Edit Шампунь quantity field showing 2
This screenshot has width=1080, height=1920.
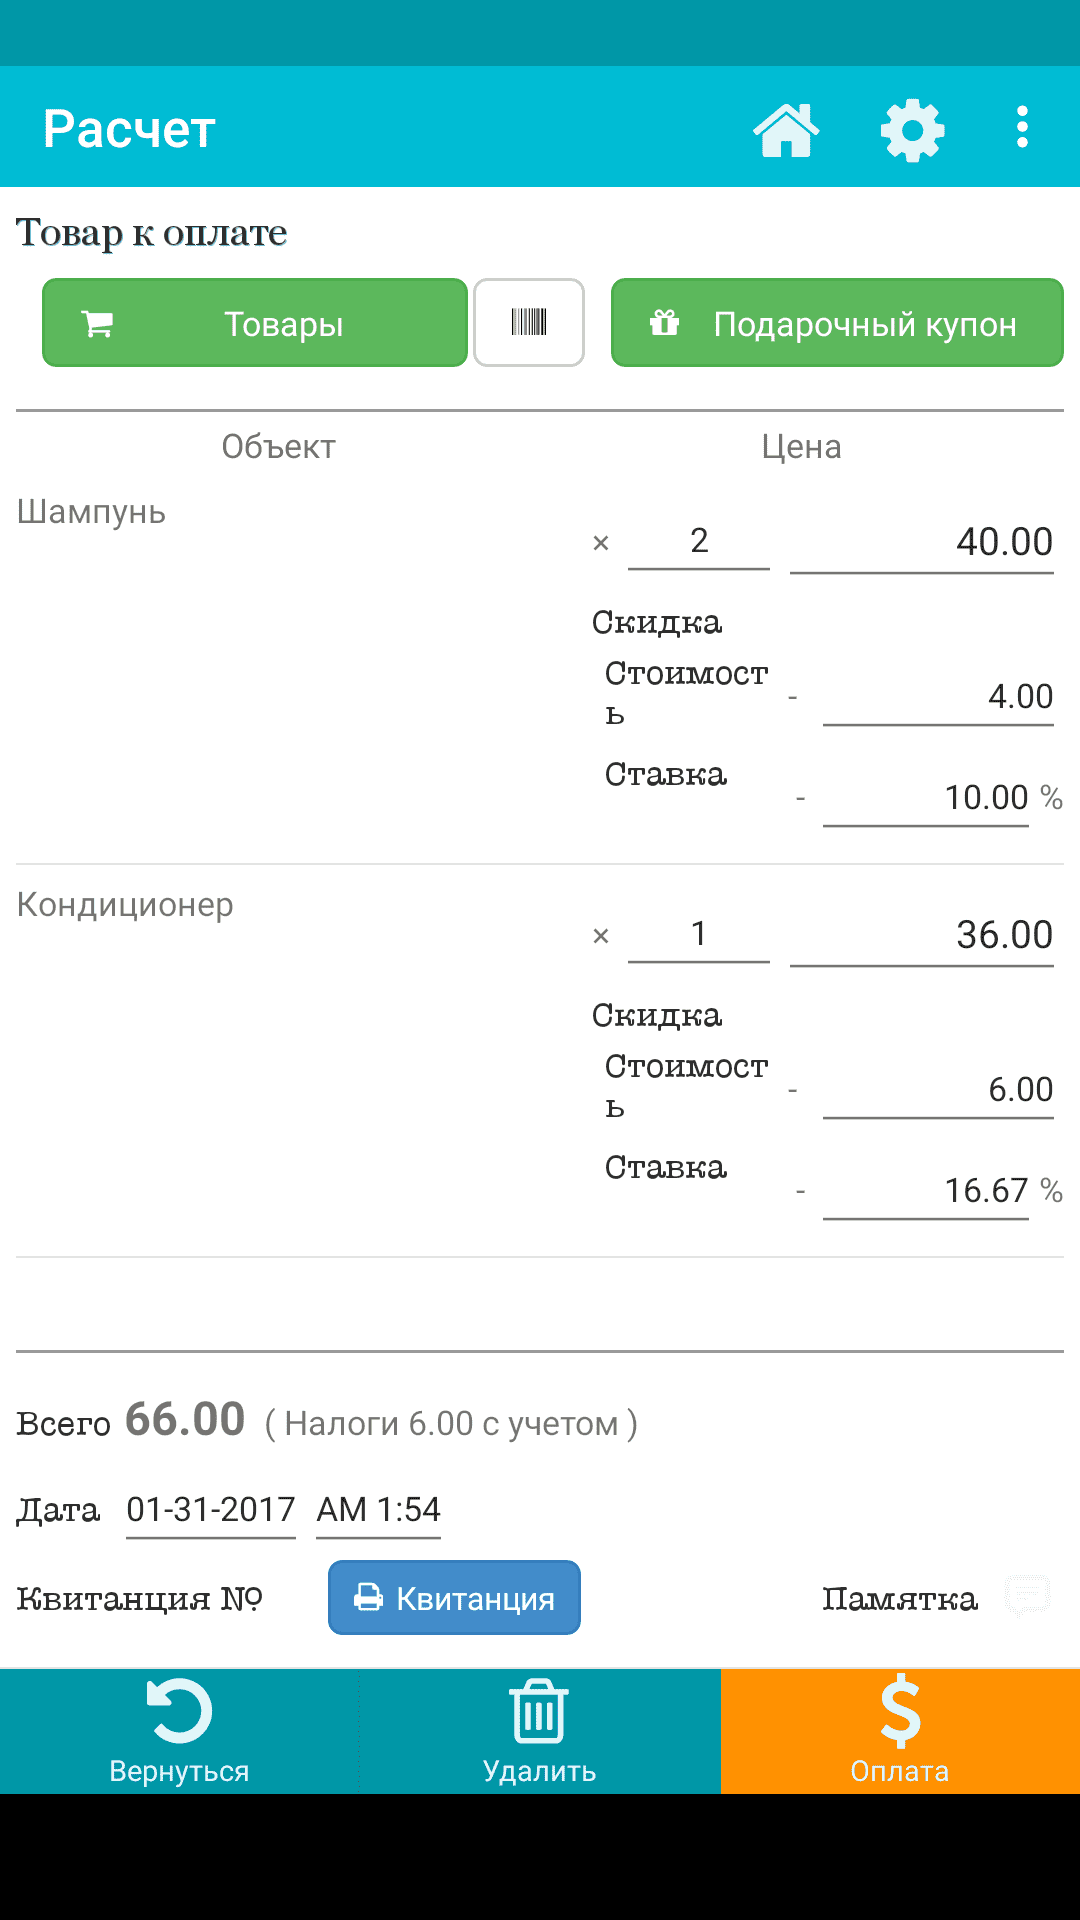(x=699, y=542)
